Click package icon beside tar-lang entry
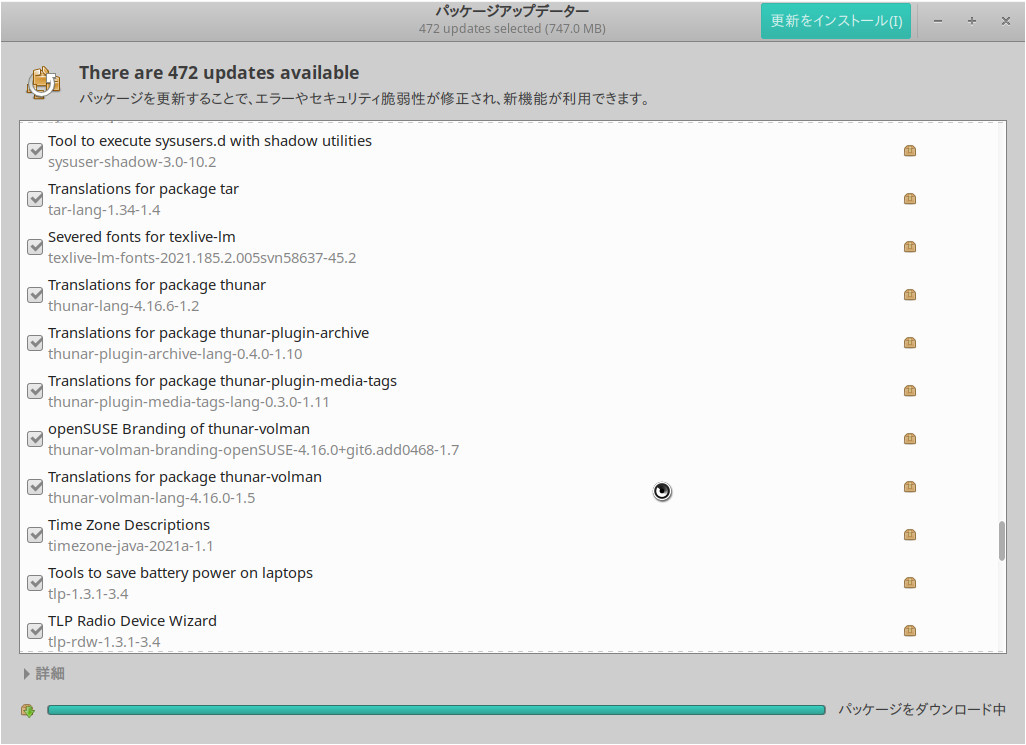This screenshot has height=745, width=1026. tap(910, 199)
